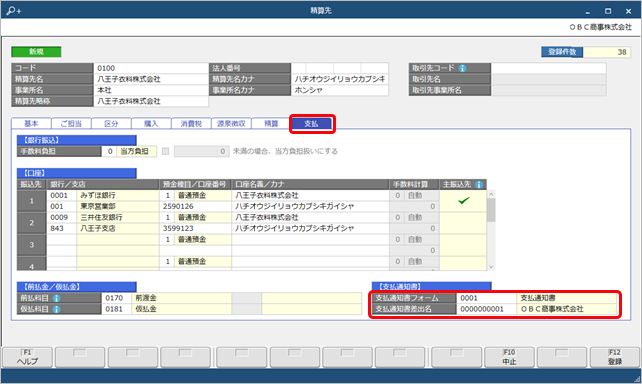Image resolution: width=642 pixels, height=384 pixels.
Task: Click 精算先名 field 八王子衣料株式会社
Action: (x=151, y=79)
